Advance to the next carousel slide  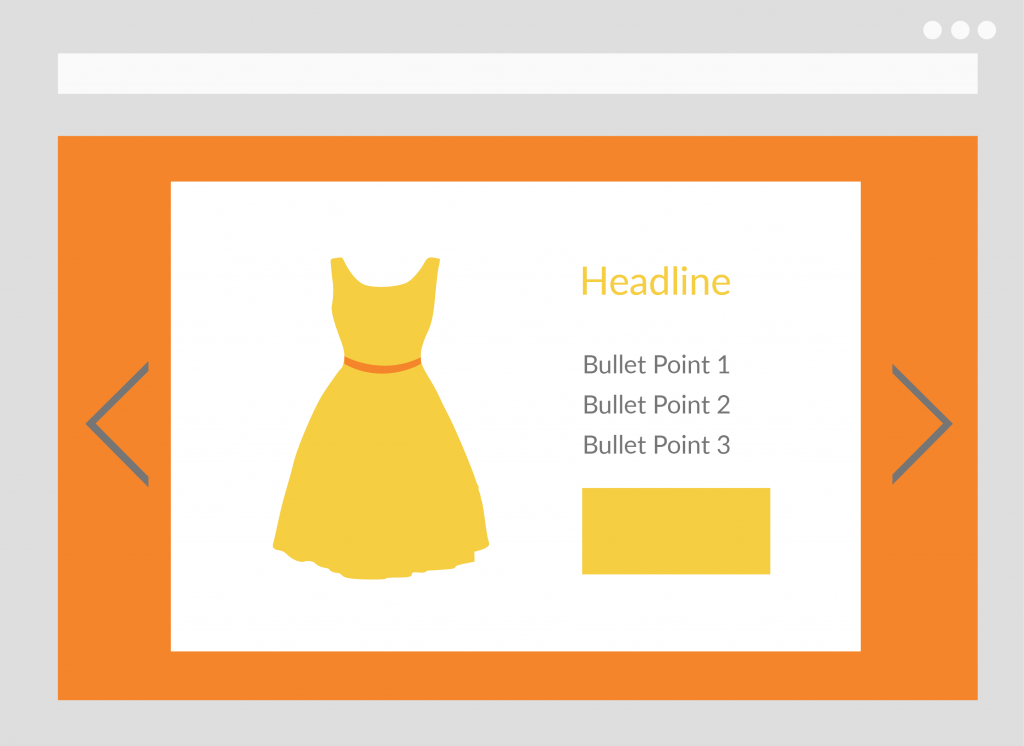coord(922,424)
